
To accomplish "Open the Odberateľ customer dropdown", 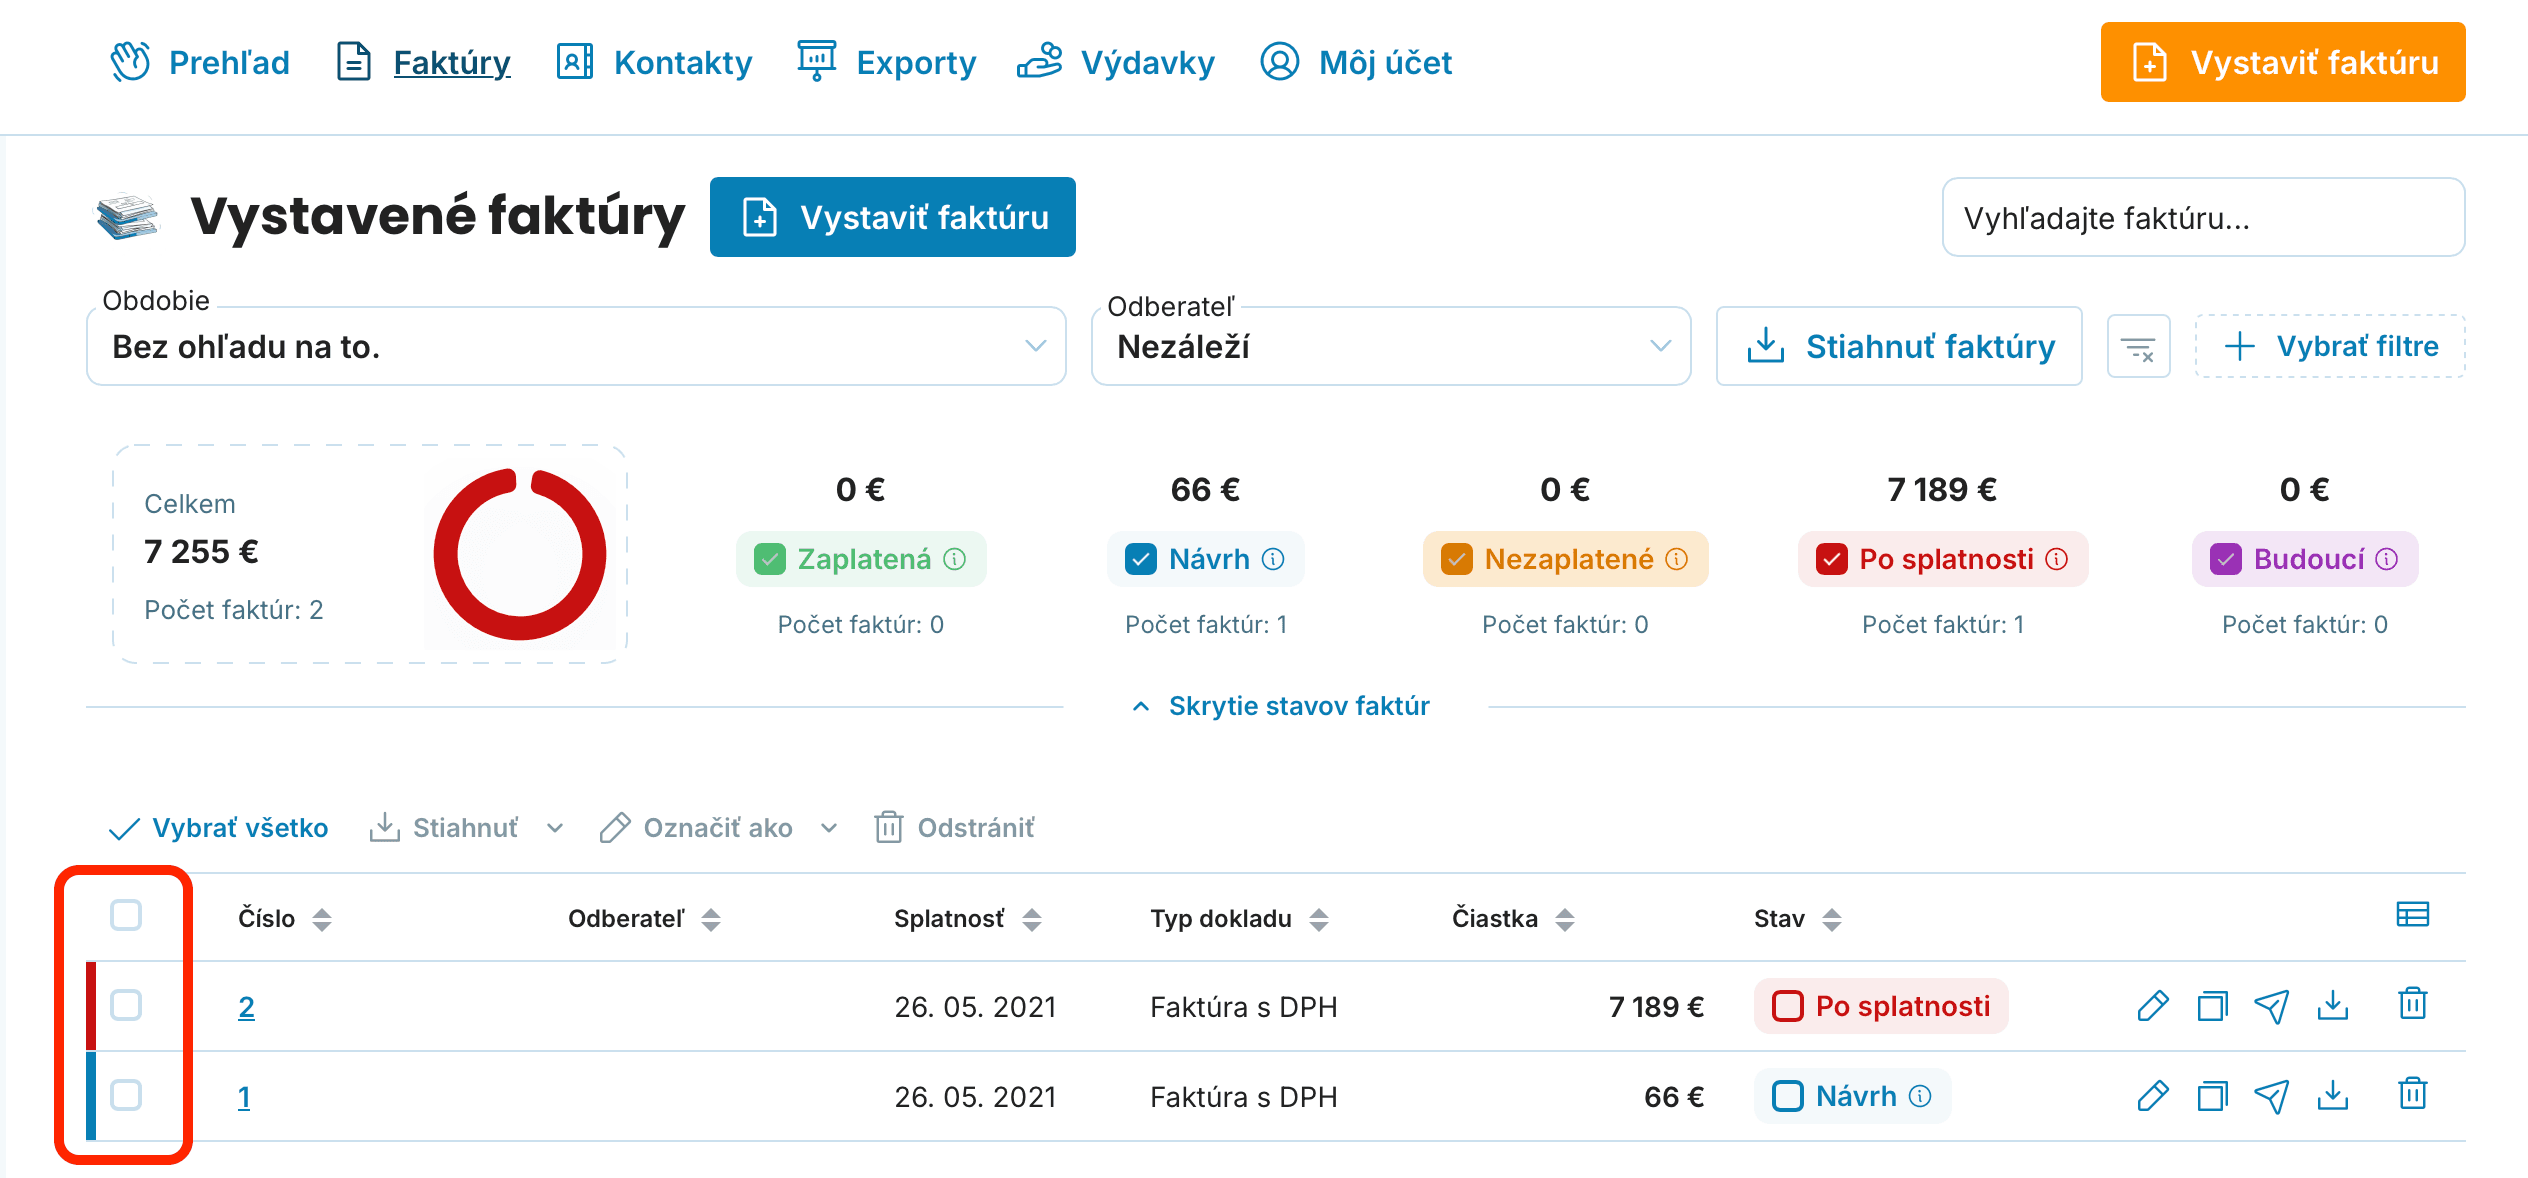I will pyautogui.click(x=1391, y=346).
